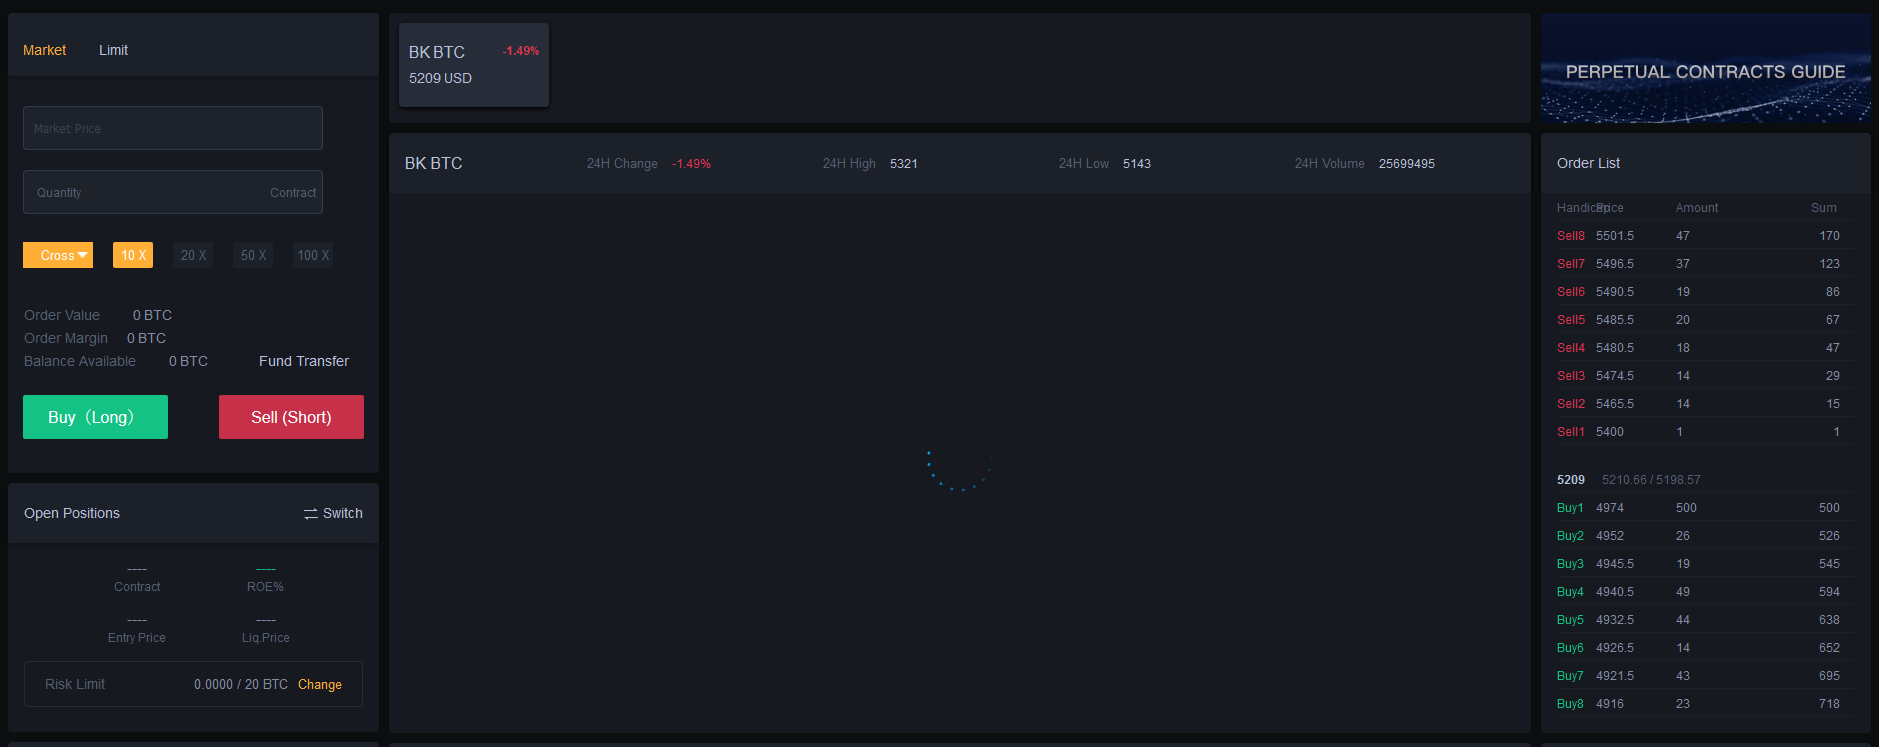The height and width of the screenshot is (747, 1879).
Task: Switch to the Limit order tab
Action: pyautogui.click(x=113, y=50)
